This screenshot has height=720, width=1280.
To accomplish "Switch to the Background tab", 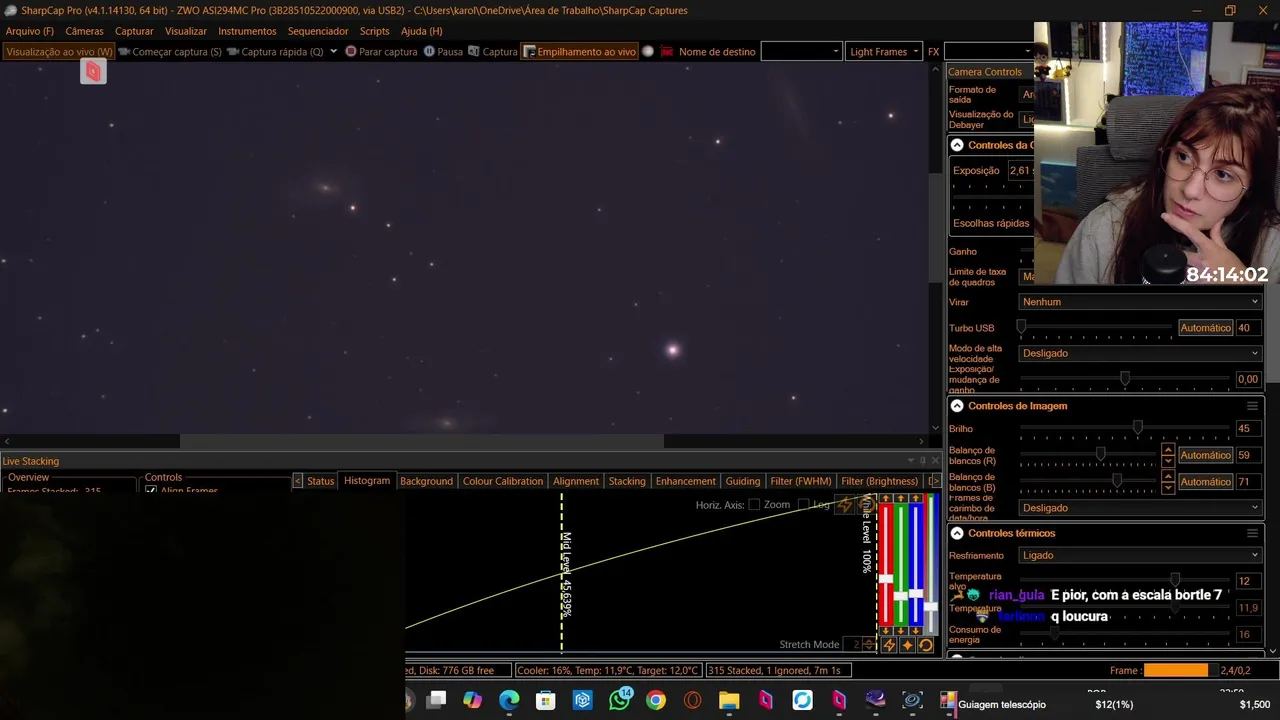I will (x=426, y=481).
